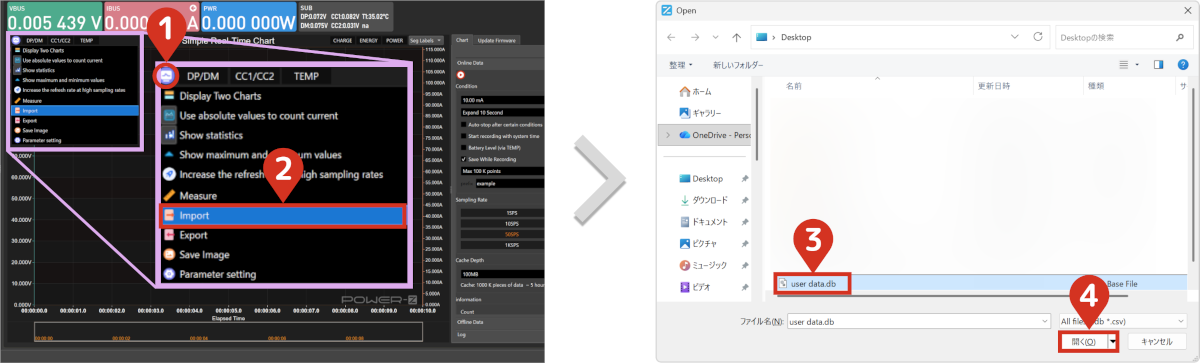
Task: Refresh the Desktop folder listing
Action: [1038, 37]
